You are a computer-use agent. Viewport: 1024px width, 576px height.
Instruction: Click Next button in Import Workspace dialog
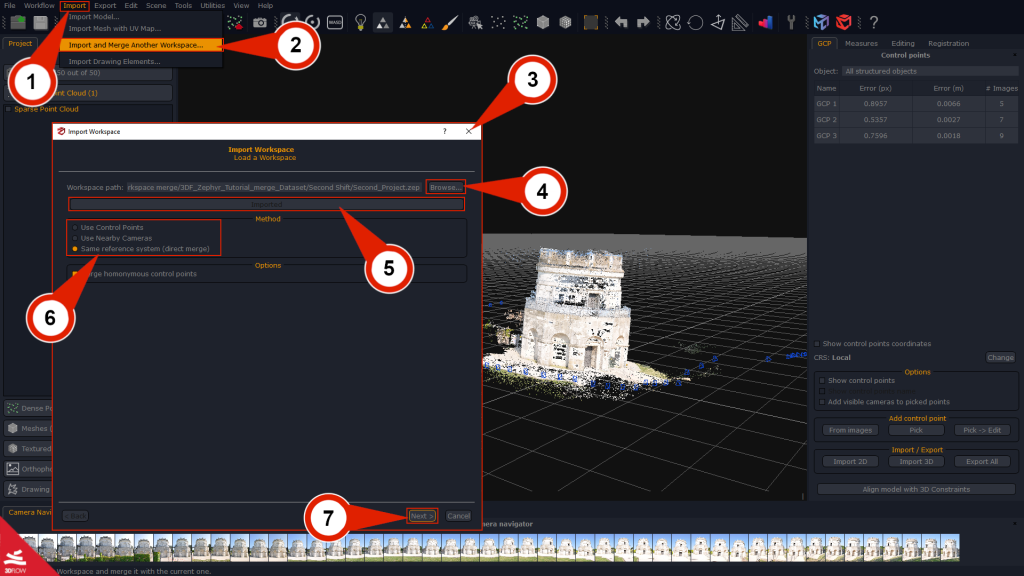tap(422, 516)
